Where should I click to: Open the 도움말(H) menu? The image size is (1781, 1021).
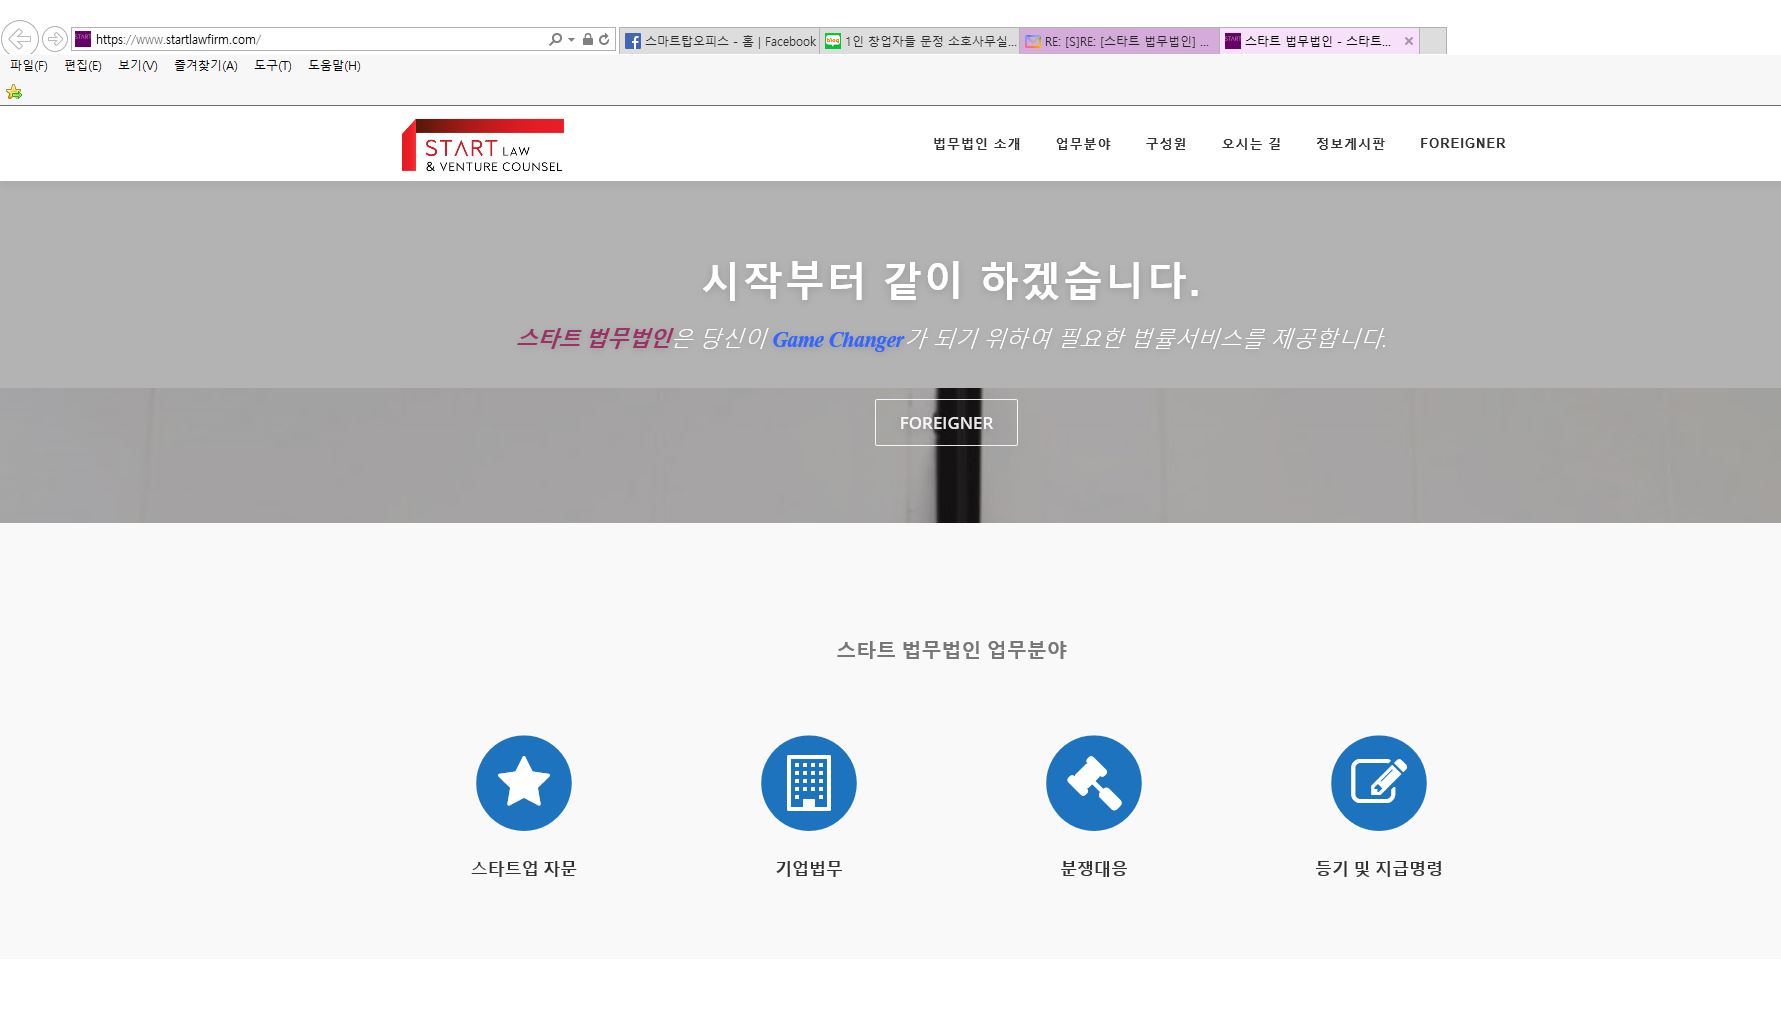[x=334, y=66]
